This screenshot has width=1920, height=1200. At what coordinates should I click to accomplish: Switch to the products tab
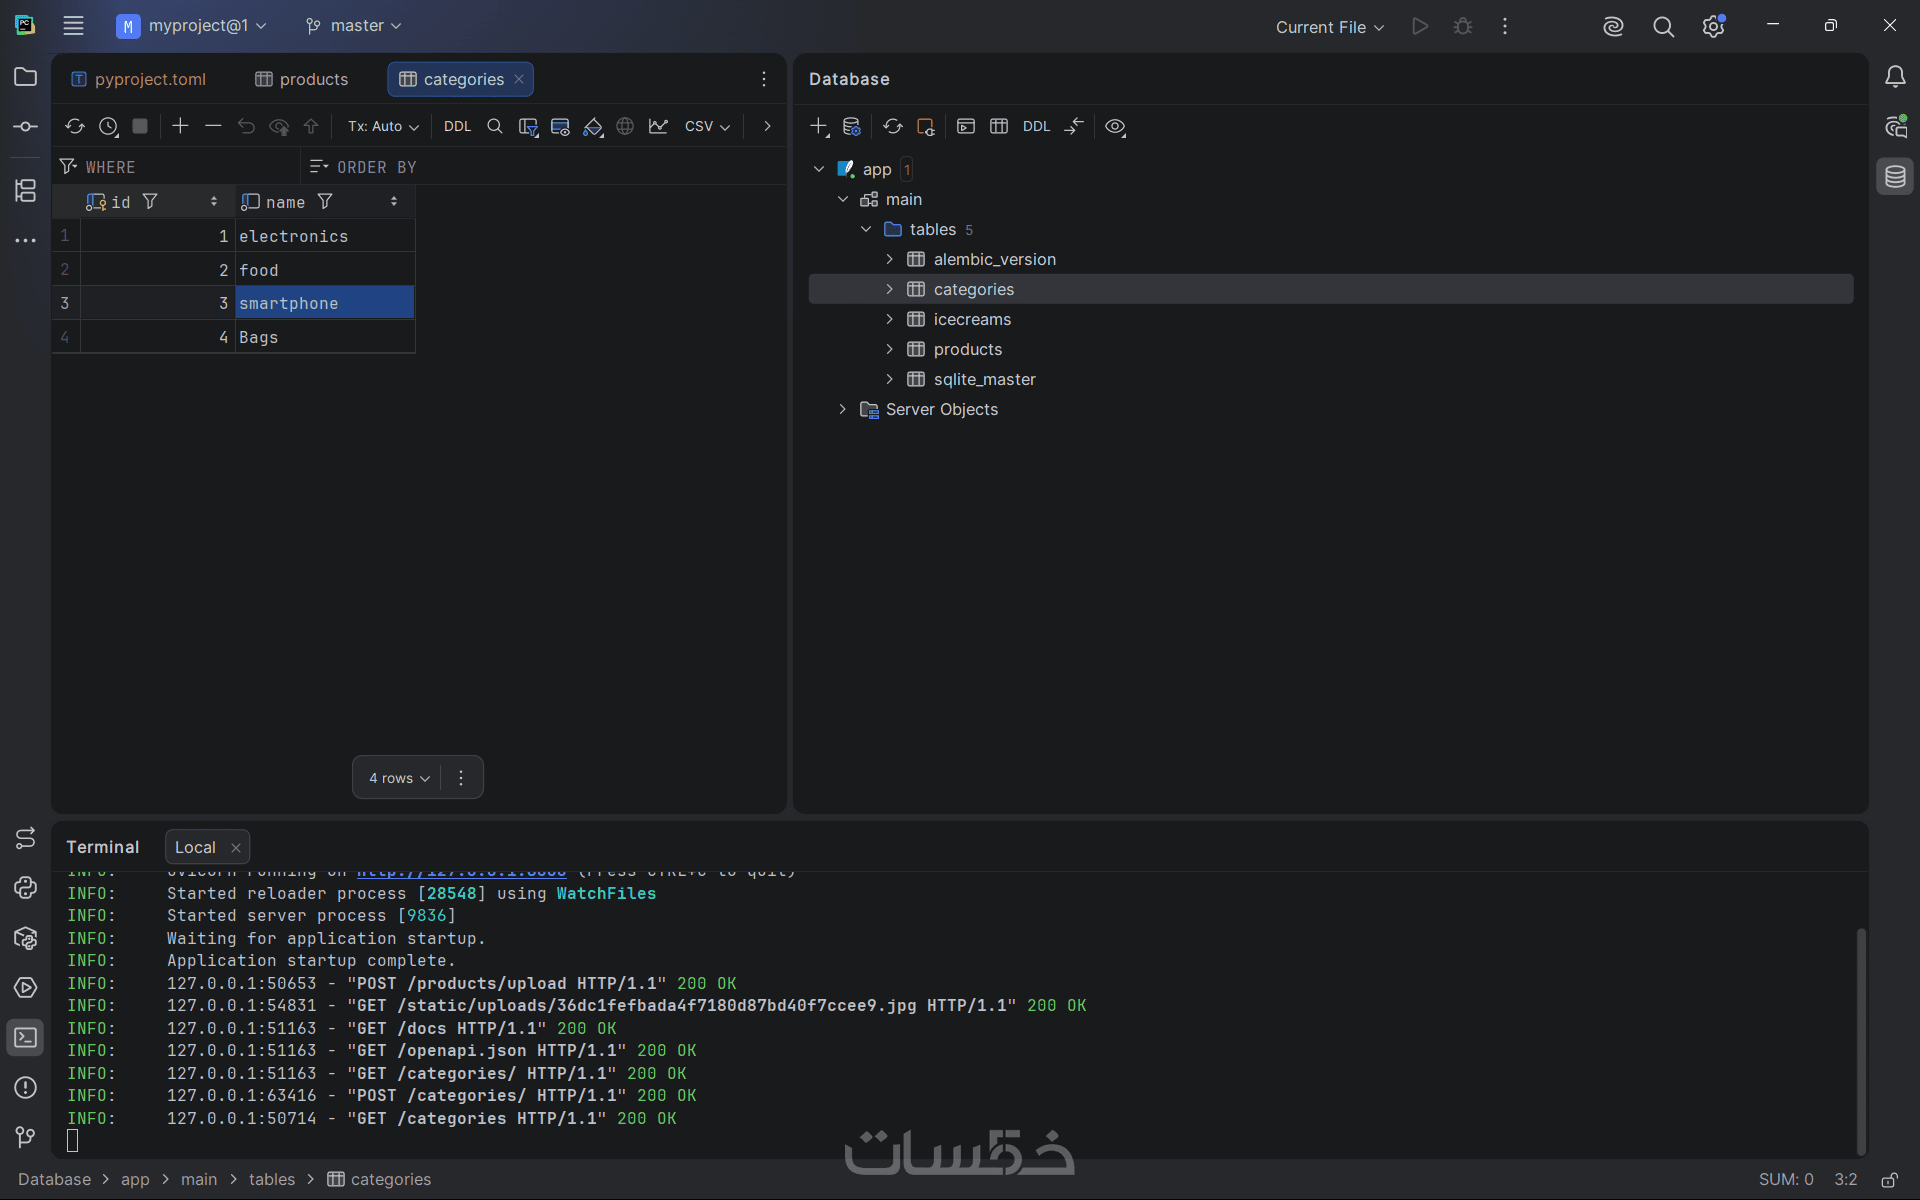coord(302,79)
